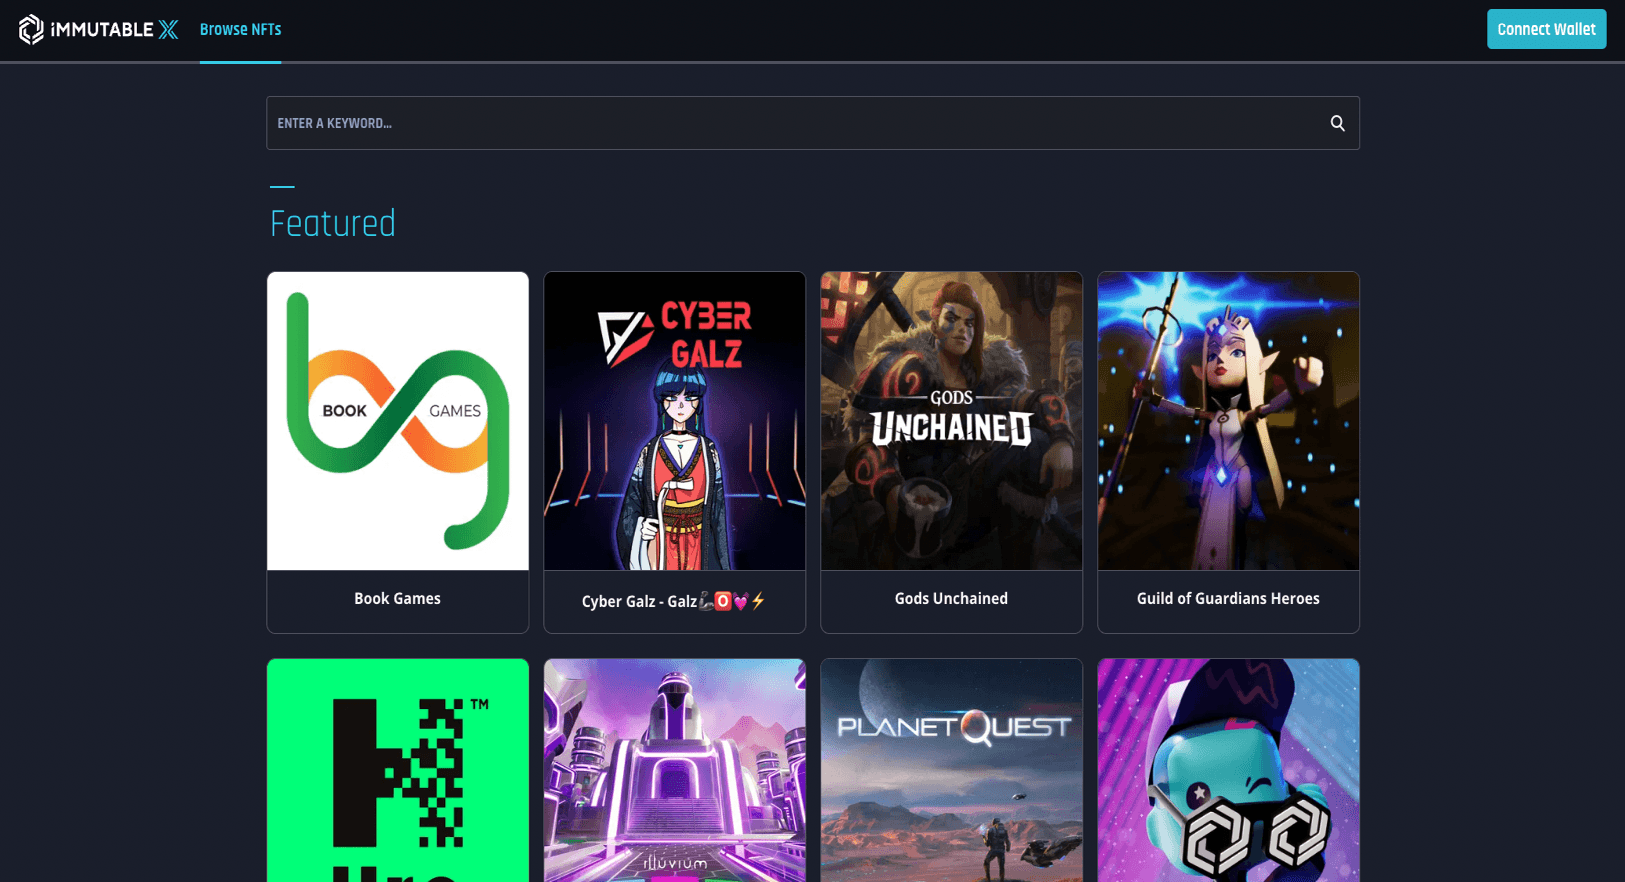Image resolution: width=1625 pixels, height=882 pixels.
Task: Open the Cyber Galz artwork thumbnail
Action: pyautogui.click(x=675, y=421)
